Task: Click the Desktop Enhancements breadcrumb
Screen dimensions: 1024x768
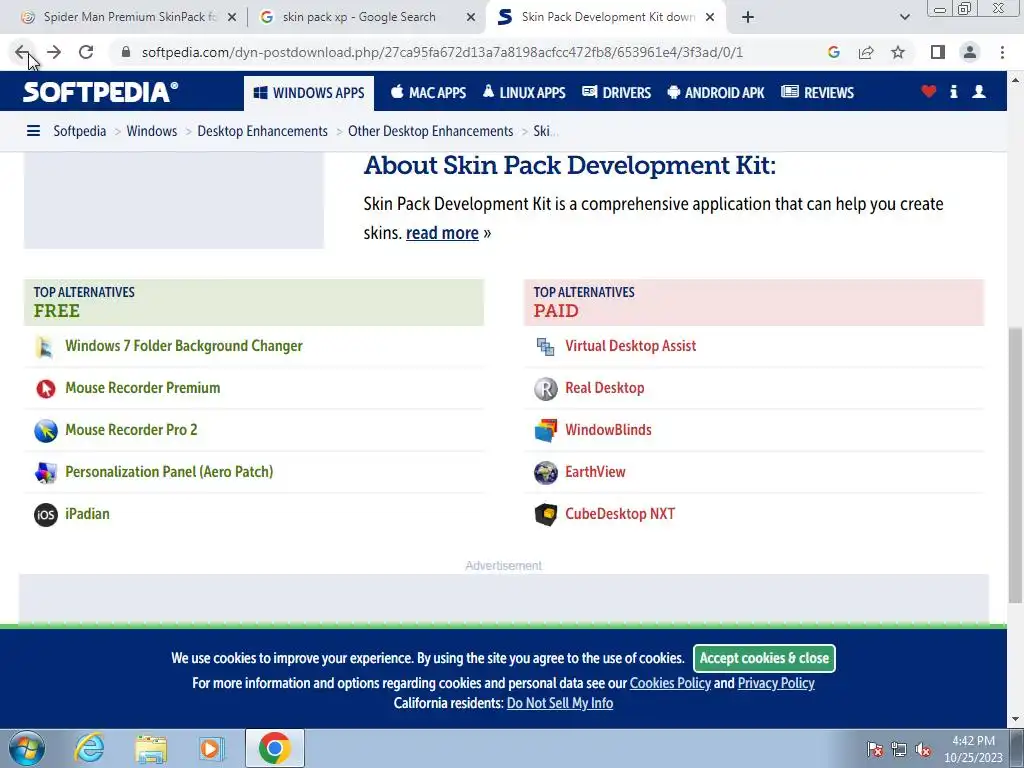Action: click(263, 131)
